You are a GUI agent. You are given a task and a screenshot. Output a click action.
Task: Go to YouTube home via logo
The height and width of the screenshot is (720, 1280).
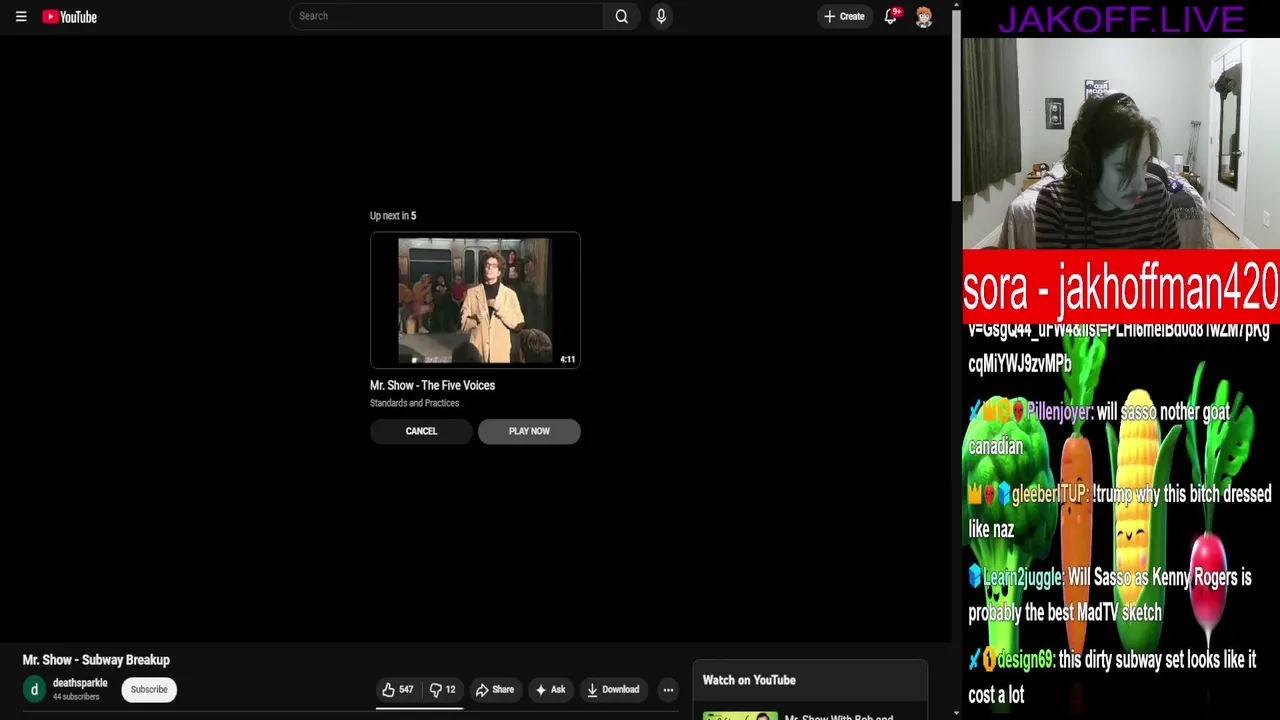point(69,17)
